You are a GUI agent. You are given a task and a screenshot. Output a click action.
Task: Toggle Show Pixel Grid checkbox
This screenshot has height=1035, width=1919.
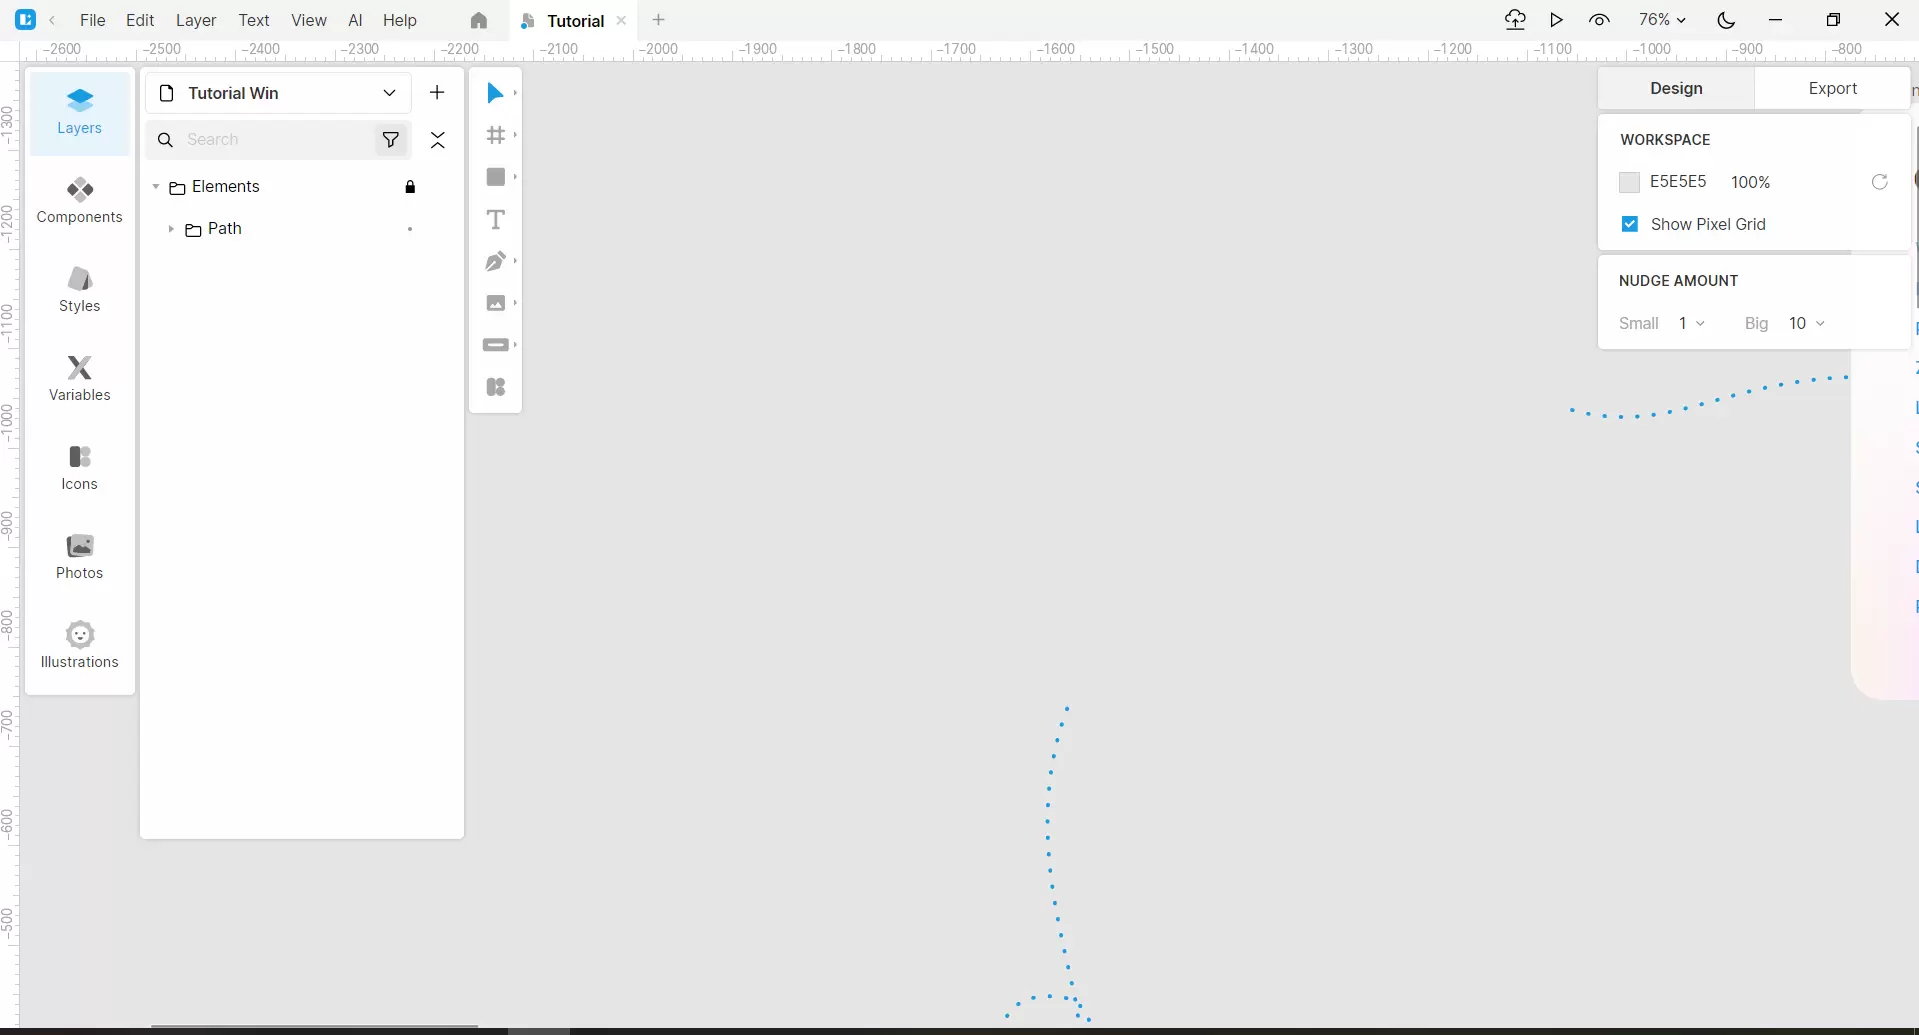click(x=1630, y=224)
